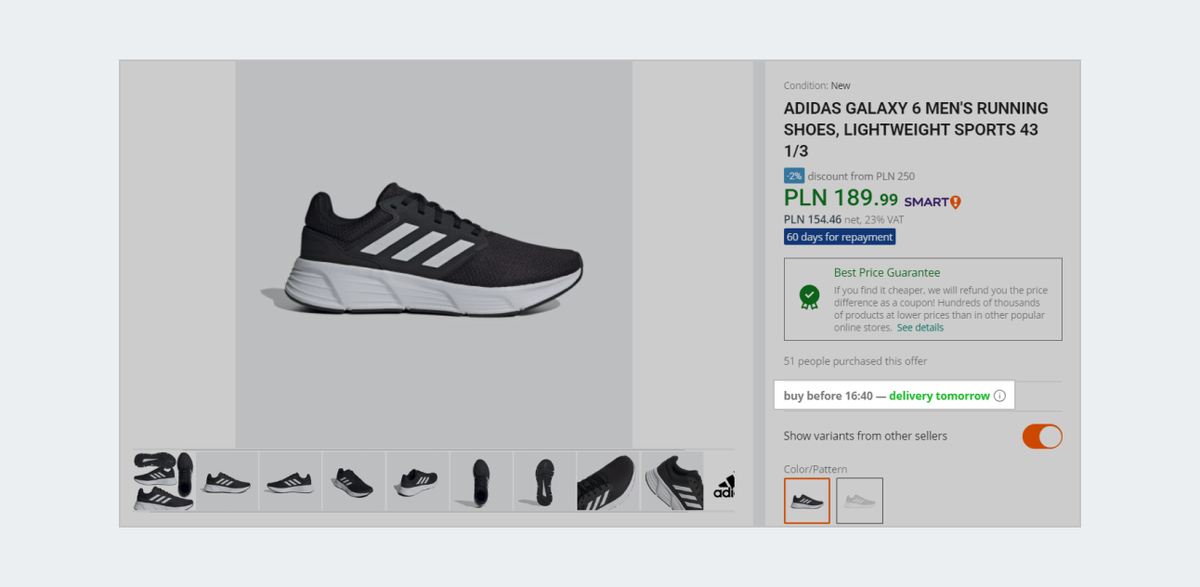Open the multi-view collage shoe thumbnail
The image size is (1200, 587).
click(x=164, y=482)
